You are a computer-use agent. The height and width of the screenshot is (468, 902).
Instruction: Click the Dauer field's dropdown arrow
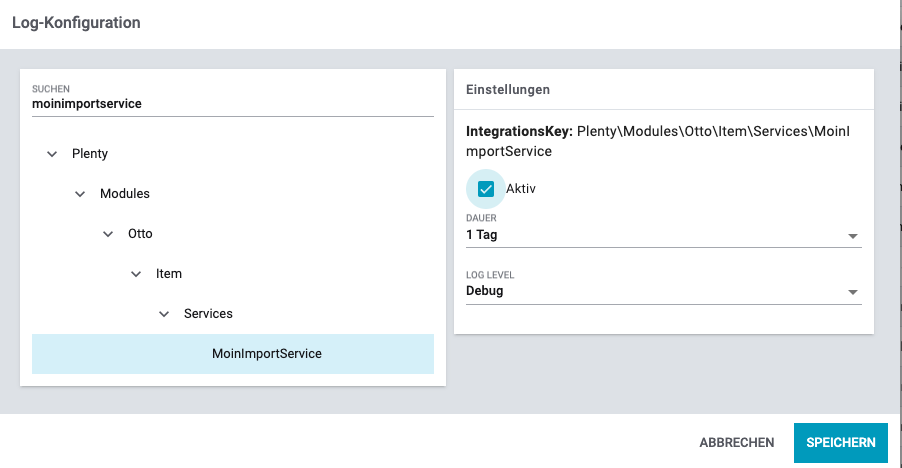pyautogui.click(x=852, y=237)
